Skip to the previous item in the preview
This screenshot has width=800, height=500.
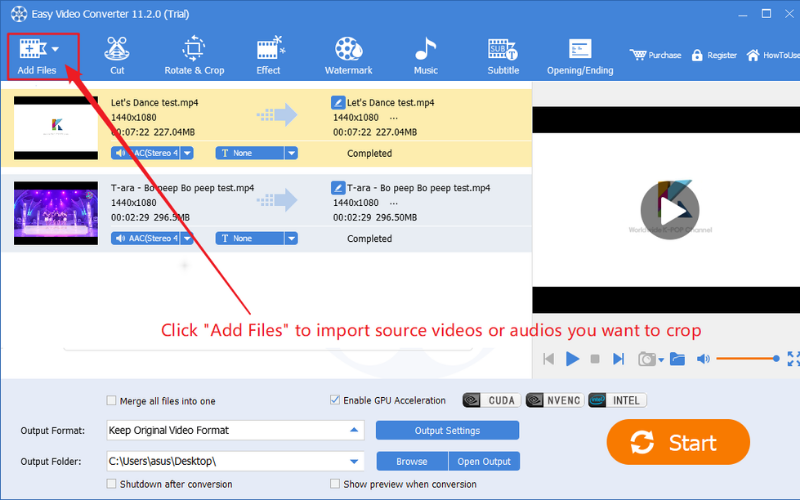548,359
